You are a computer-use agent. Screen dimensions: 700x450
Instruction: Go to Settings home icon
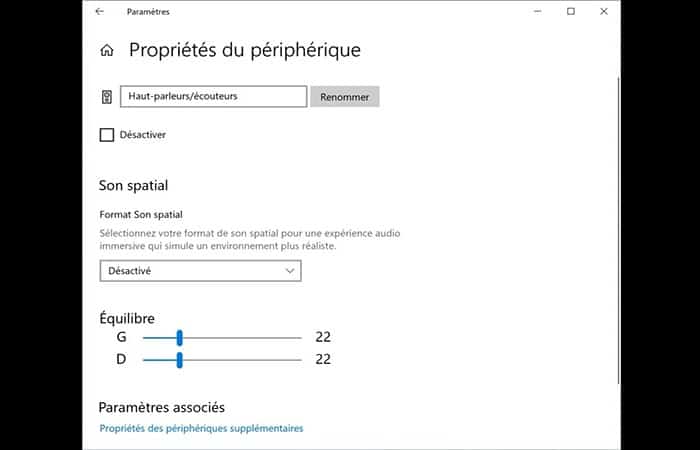106,50
